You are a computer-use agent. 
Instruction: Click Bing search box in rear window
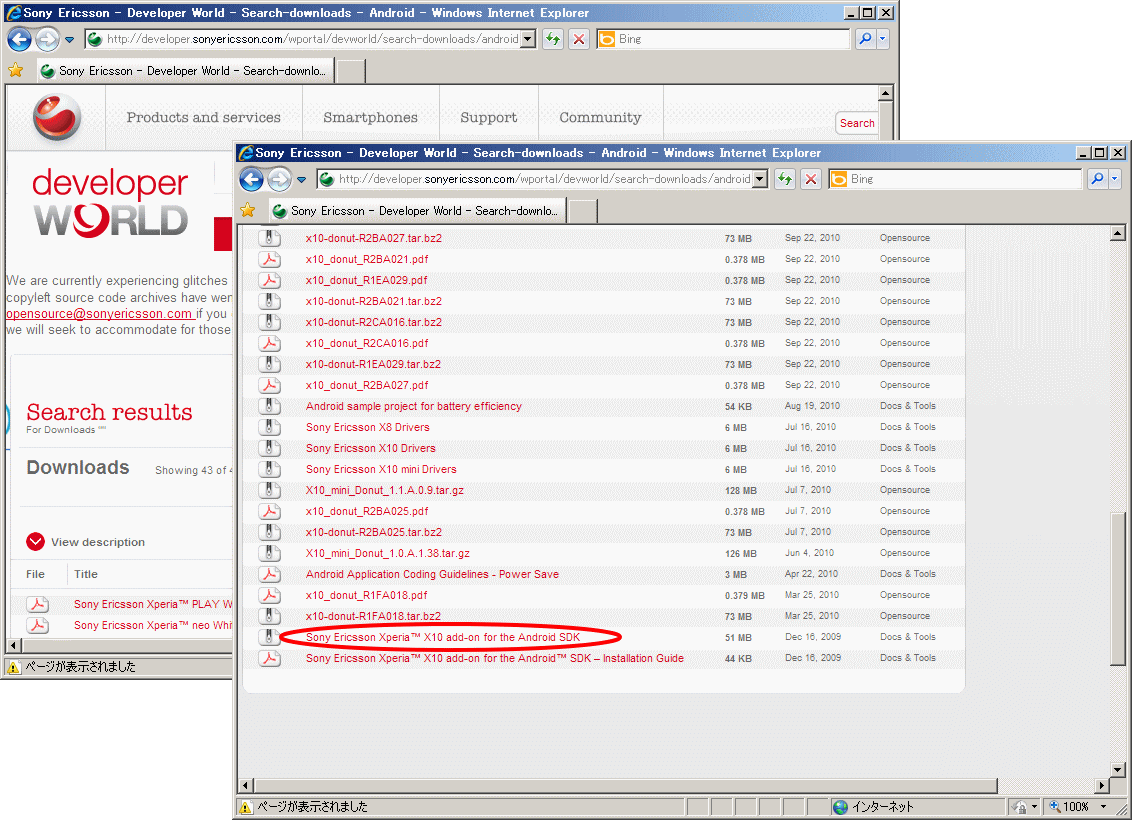point(723,39)
